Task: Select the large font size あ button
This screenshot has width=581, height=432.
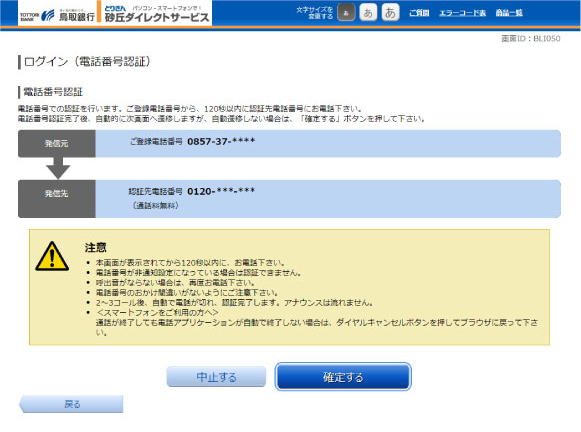Action: click(x=391, y=13)
